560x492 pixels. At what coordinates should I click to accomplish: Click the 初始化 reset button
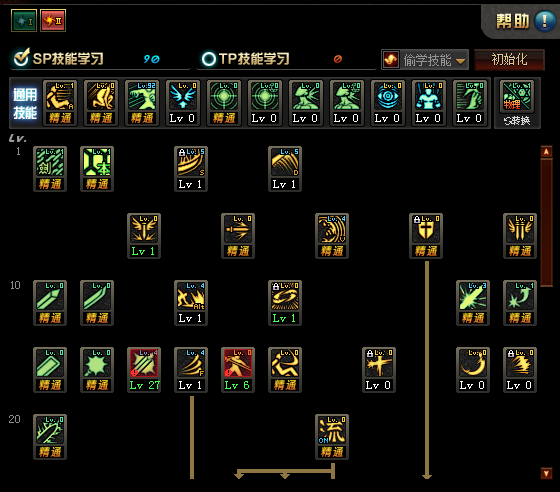tap(509, 60)
